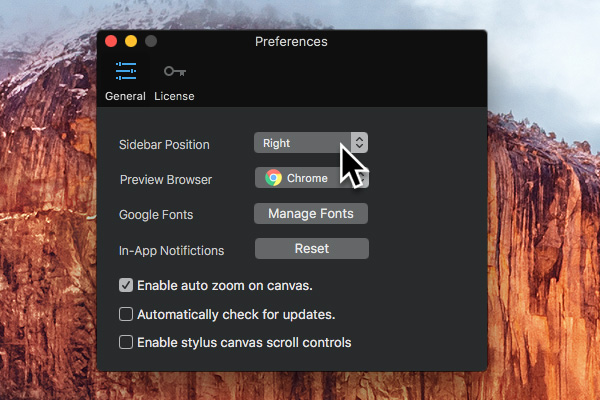The width and height of the screenshot is (600, 400).
Task: Click the Preview Browser label
Action: pyautogui.click(x=166, y=180)
